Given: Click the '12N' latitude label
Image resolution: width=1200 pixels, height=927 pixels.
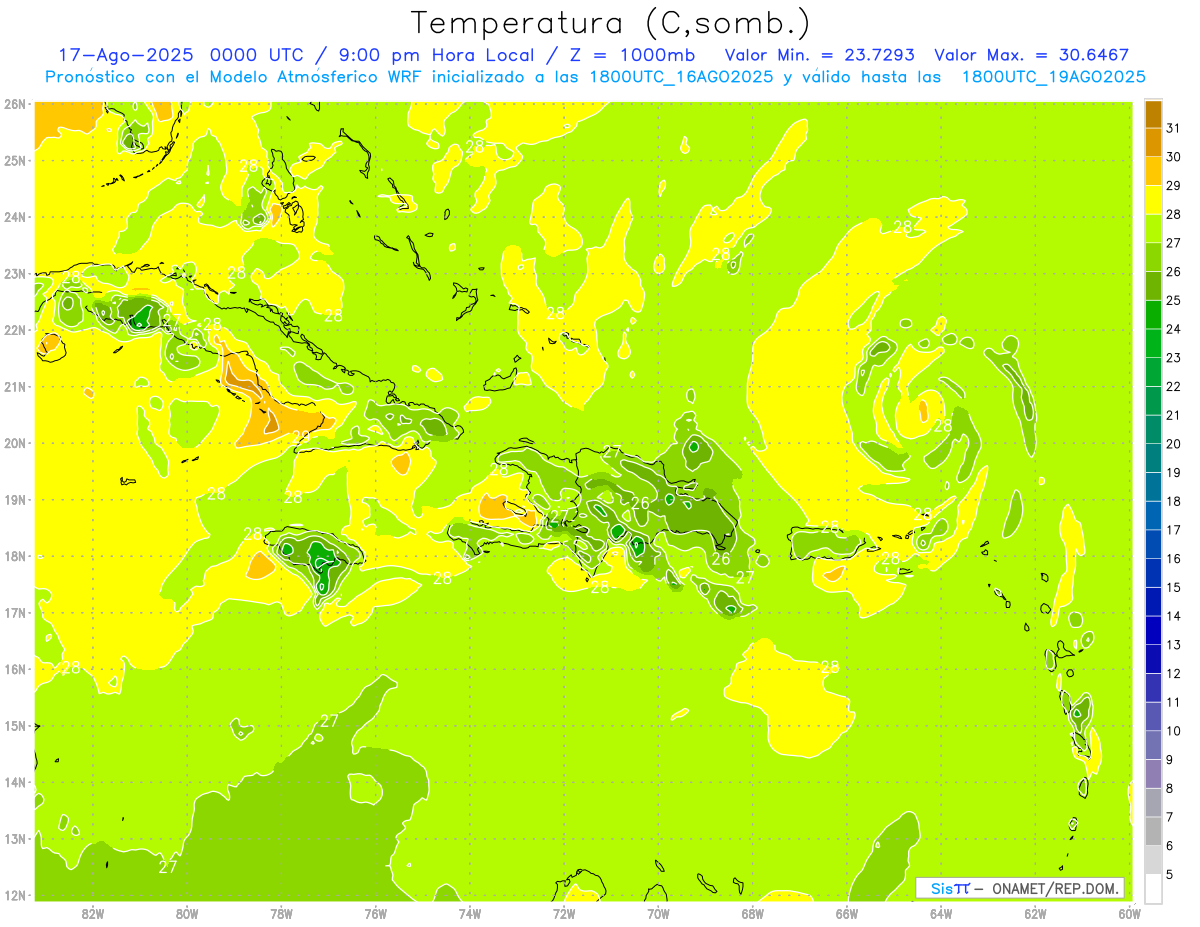Looking at the screenshot, I should [x=14, y=895].
